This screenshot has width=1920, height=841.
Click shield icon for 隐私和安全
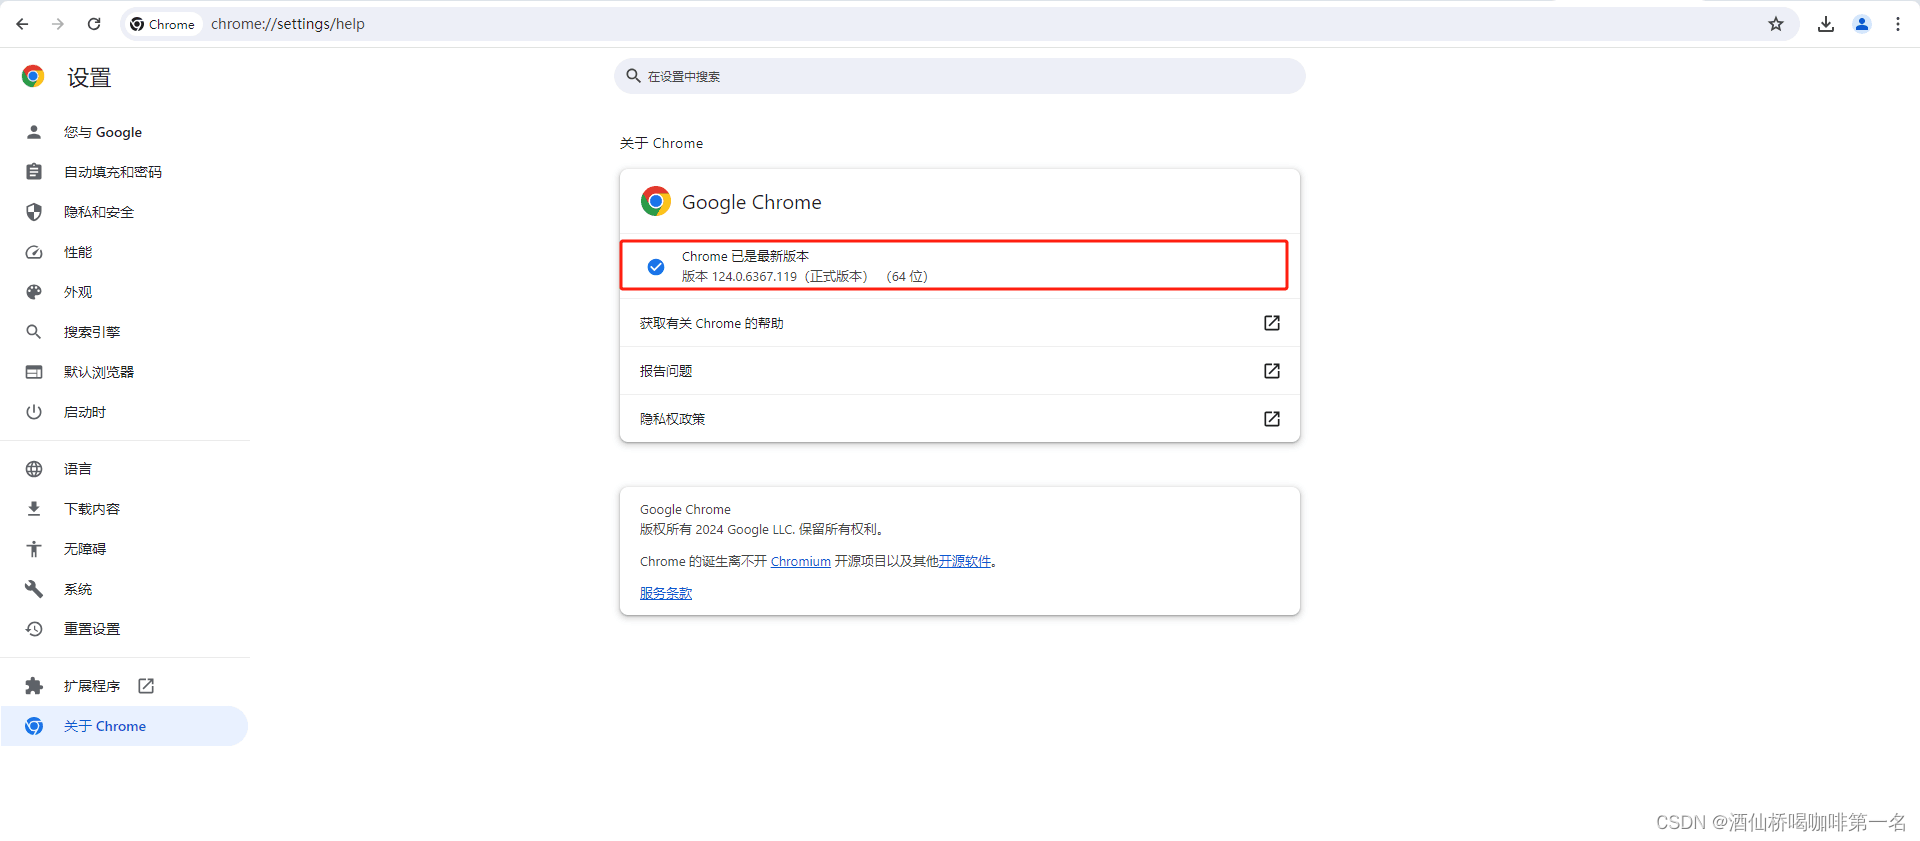(x=34, y=212)
